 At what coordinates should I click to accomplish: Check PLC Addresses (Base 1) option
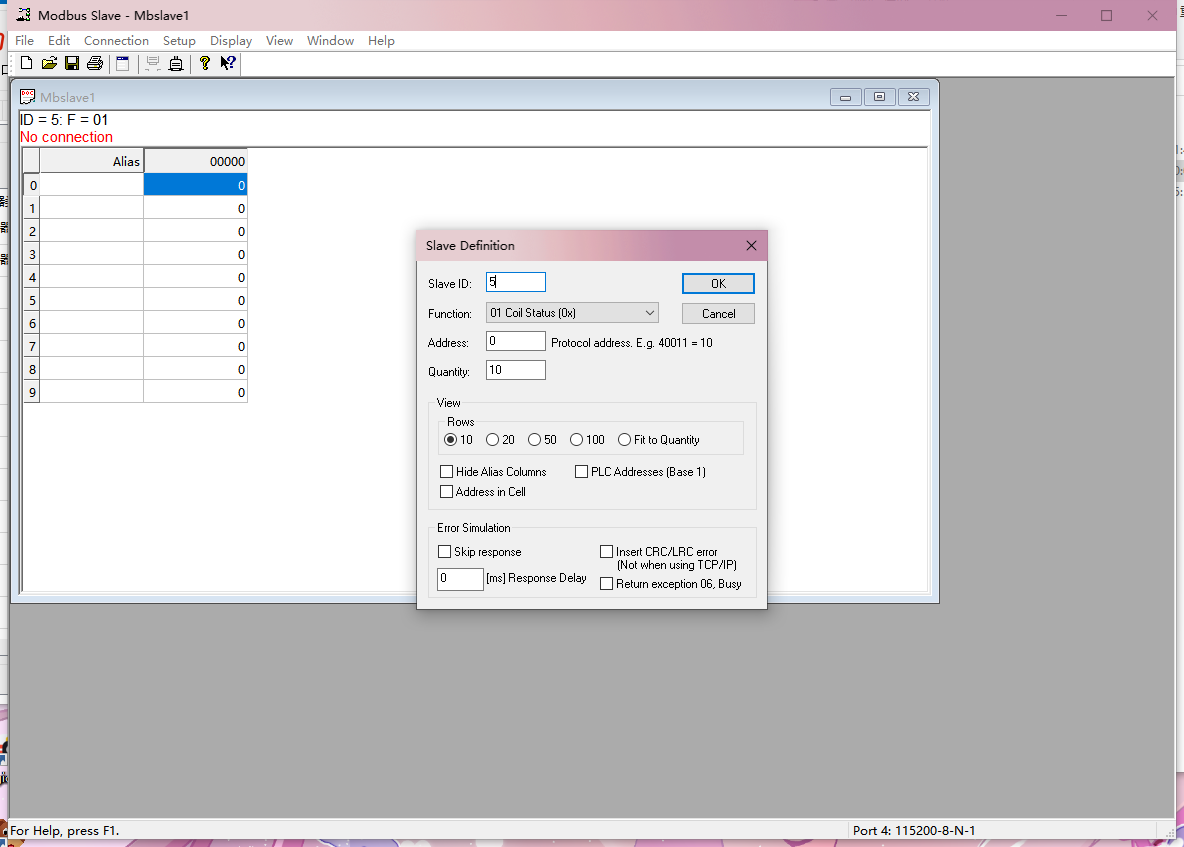(581, 472)
